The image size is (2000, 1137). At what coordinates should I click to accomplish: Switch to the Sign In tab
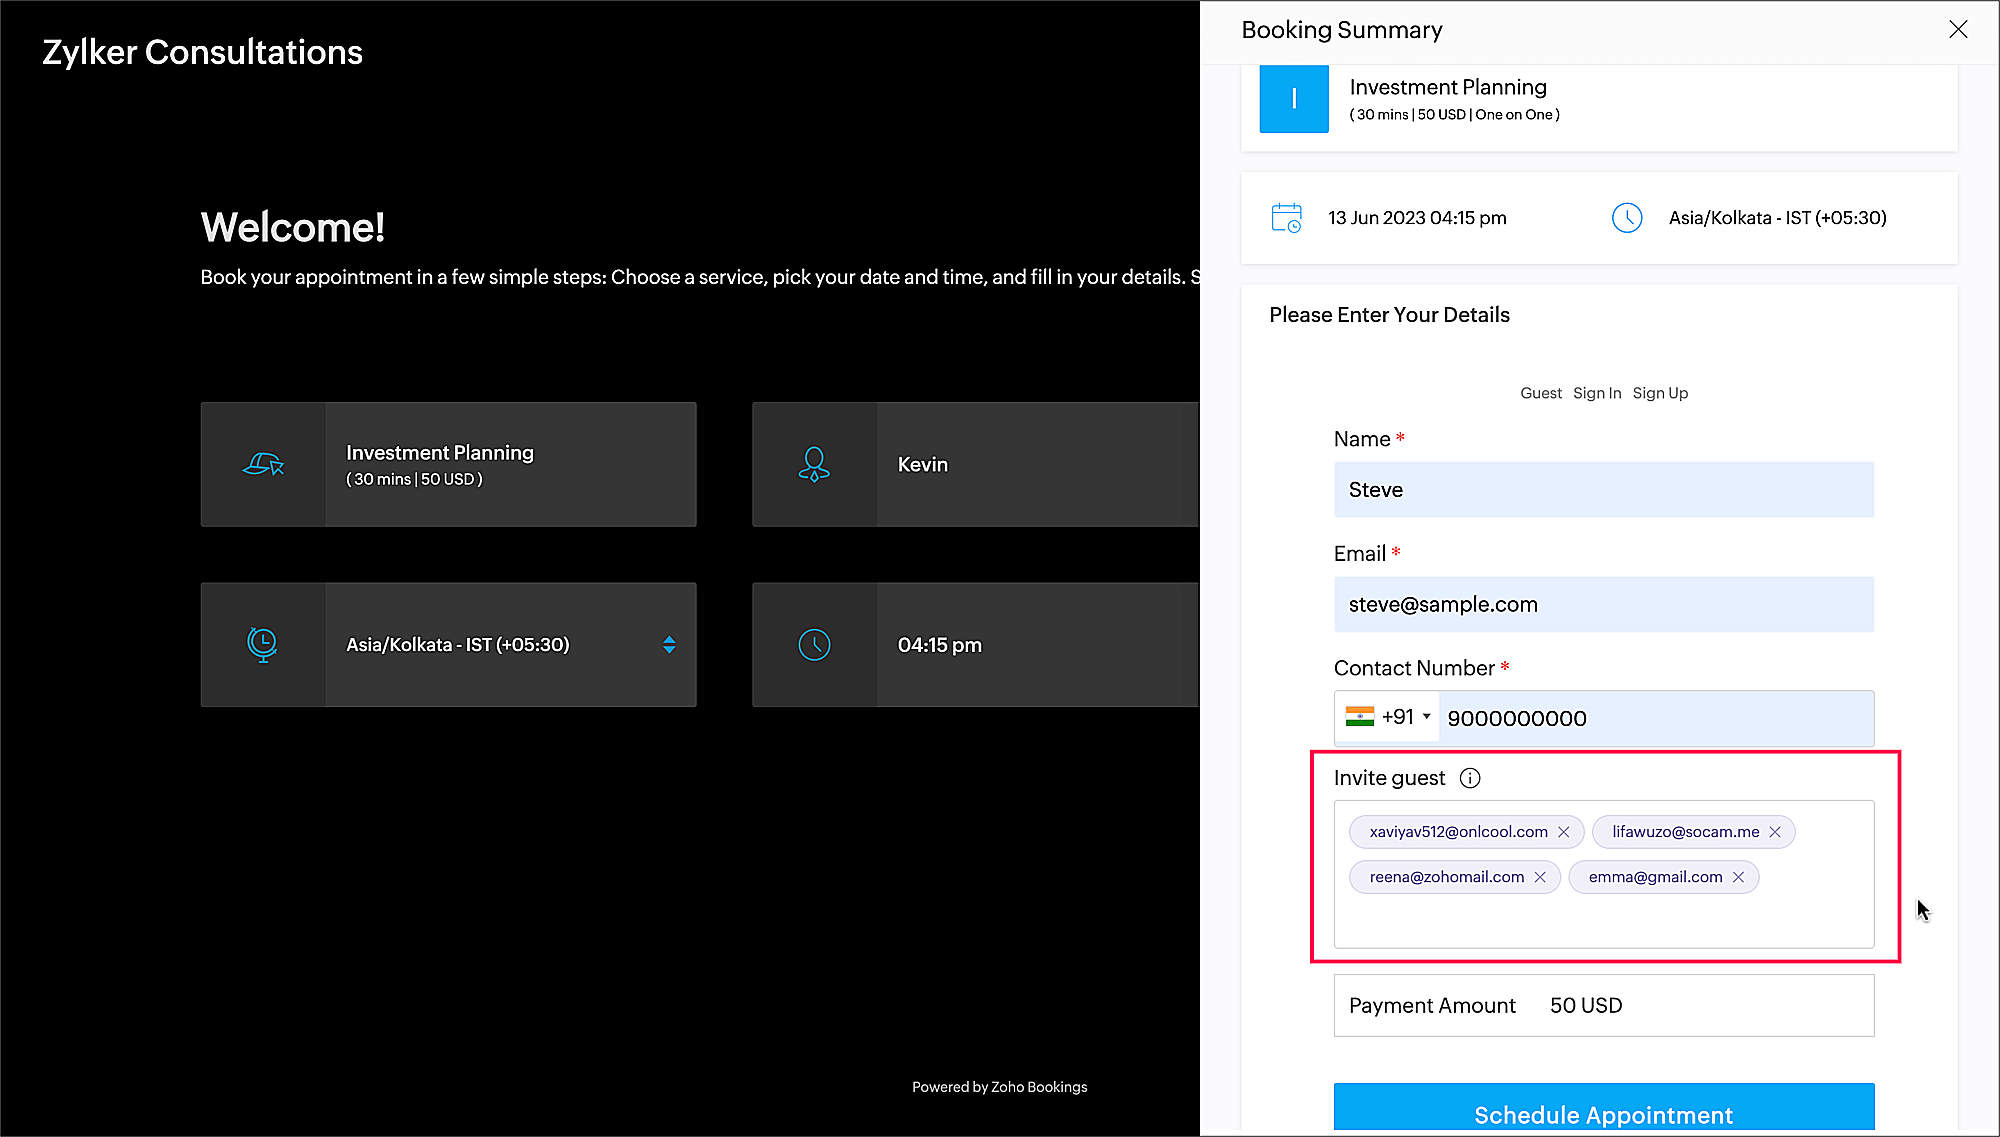tap(1596, 393)
